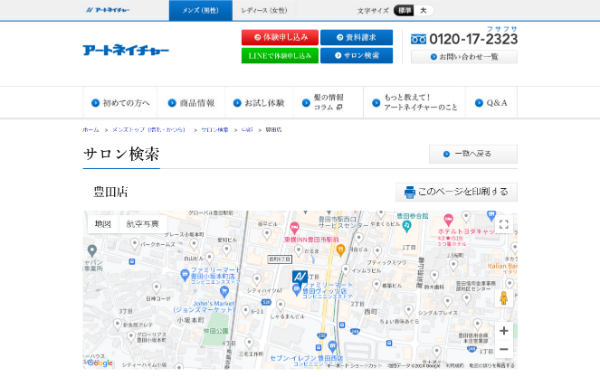Click the Google logo on the map
Image resolution: width=600 pixels, height=377 pixels.
click(x=100, y=363)
